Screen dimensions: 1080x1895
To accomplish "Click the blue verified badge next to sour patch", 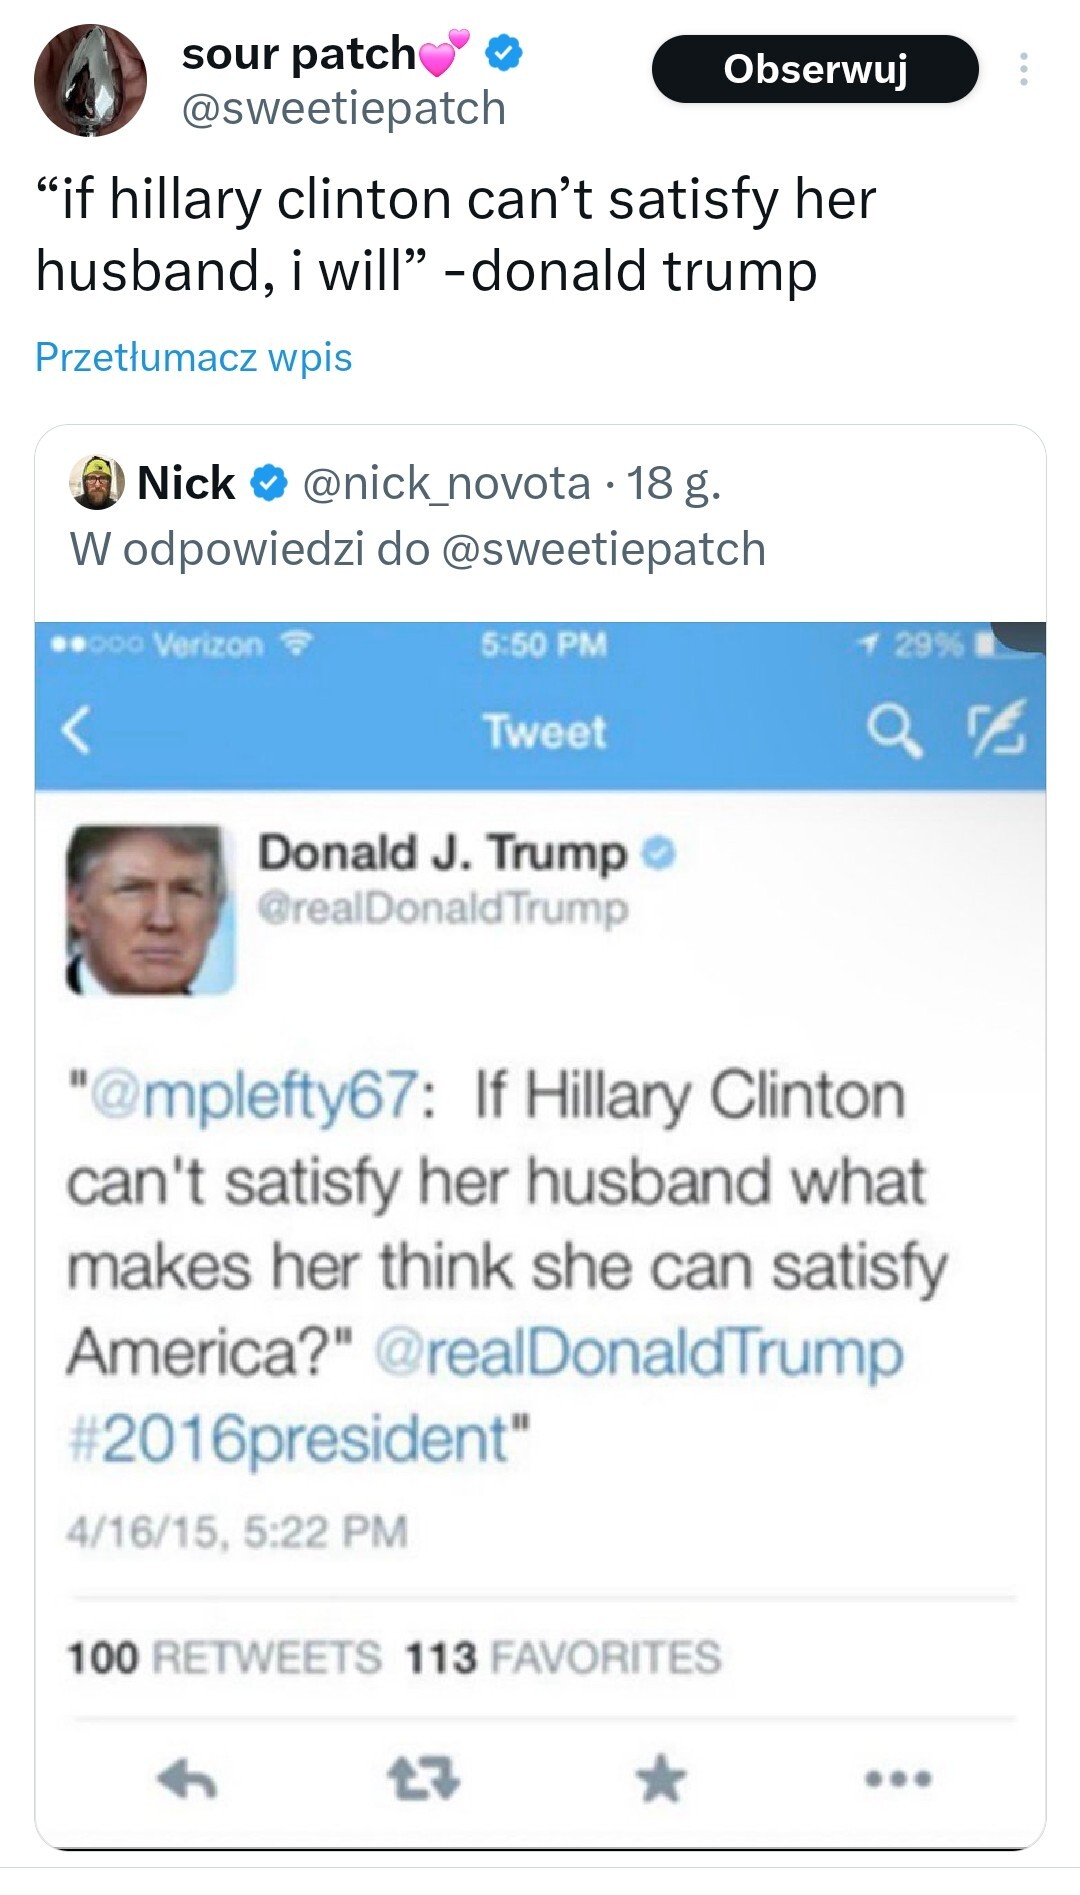I will pos(504,53).
